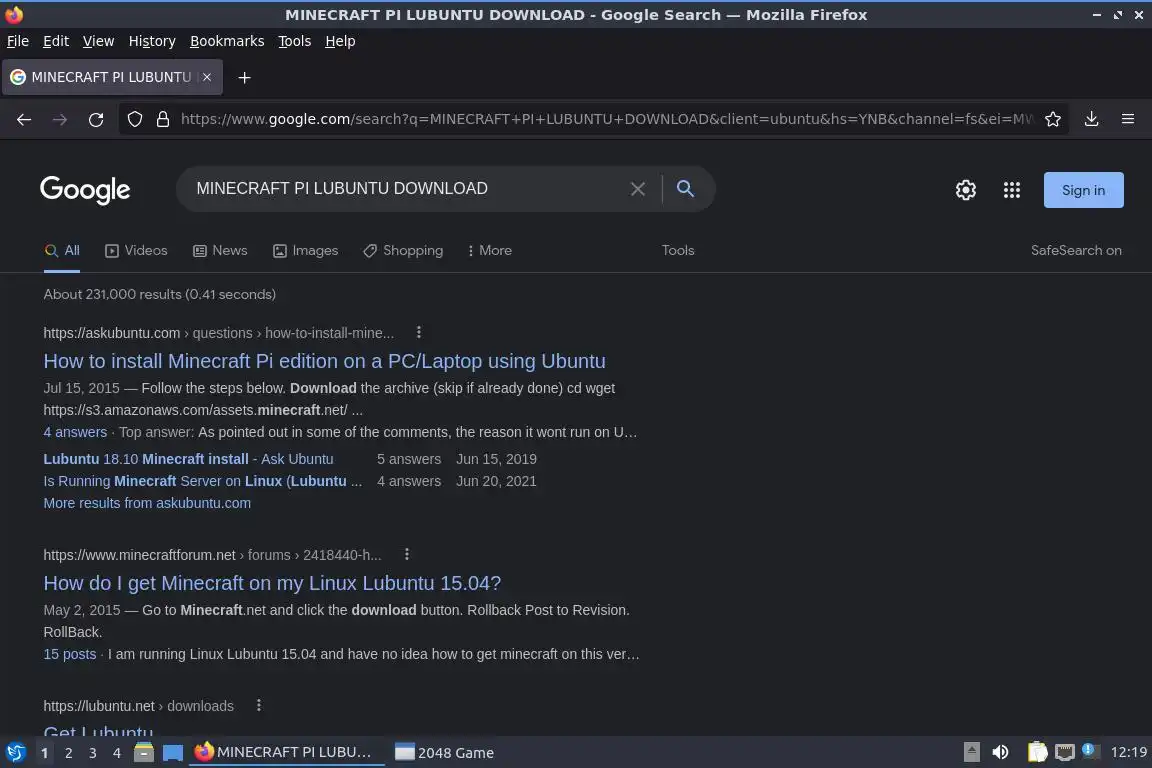Open the Bookmarks menu
Image resolution: width=1152 pixels, height=768 pixels.
click(227, 41)
